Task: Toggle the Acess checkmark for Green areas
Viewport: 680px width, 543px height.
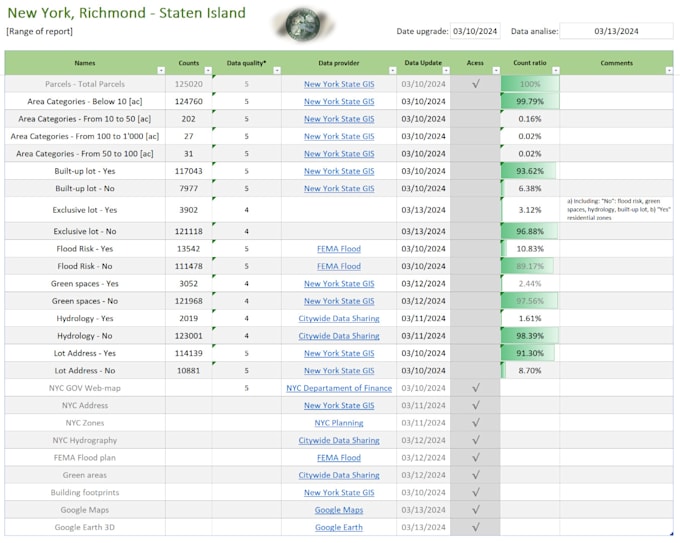Action: (x=476, y=475)
